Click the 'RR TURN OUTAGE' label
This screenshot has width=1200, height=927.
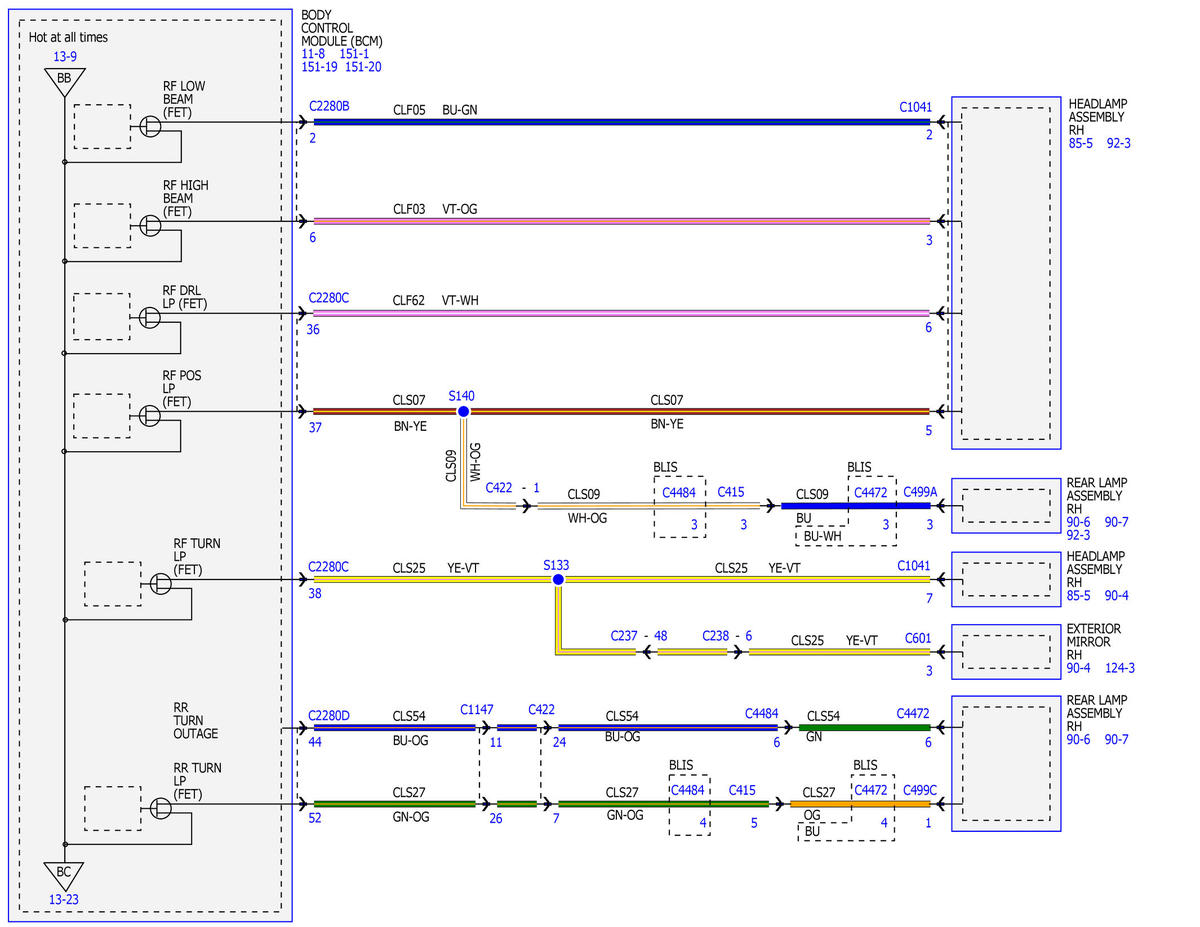[x=195, y=721]
